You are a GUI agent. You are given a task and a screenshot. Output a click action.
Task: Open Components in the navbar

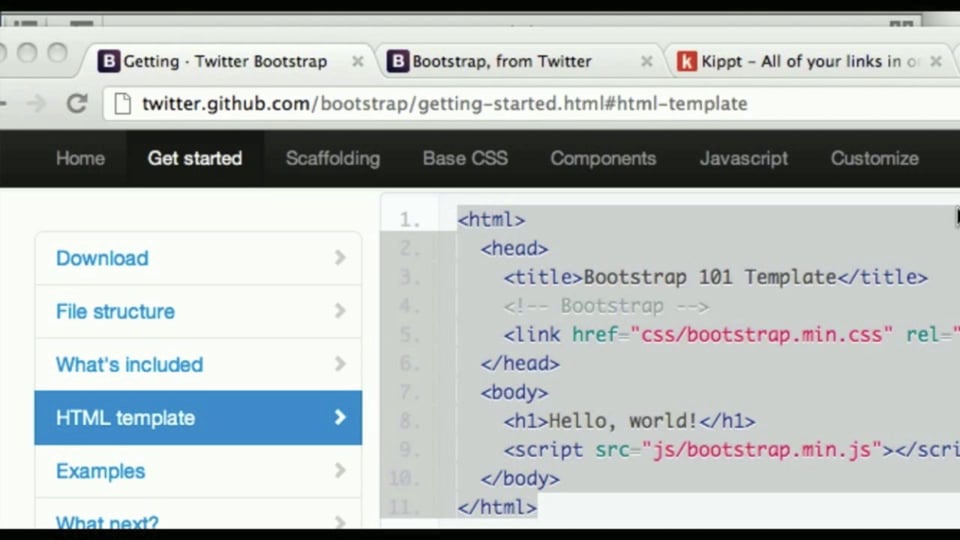[x=603, y=159]
